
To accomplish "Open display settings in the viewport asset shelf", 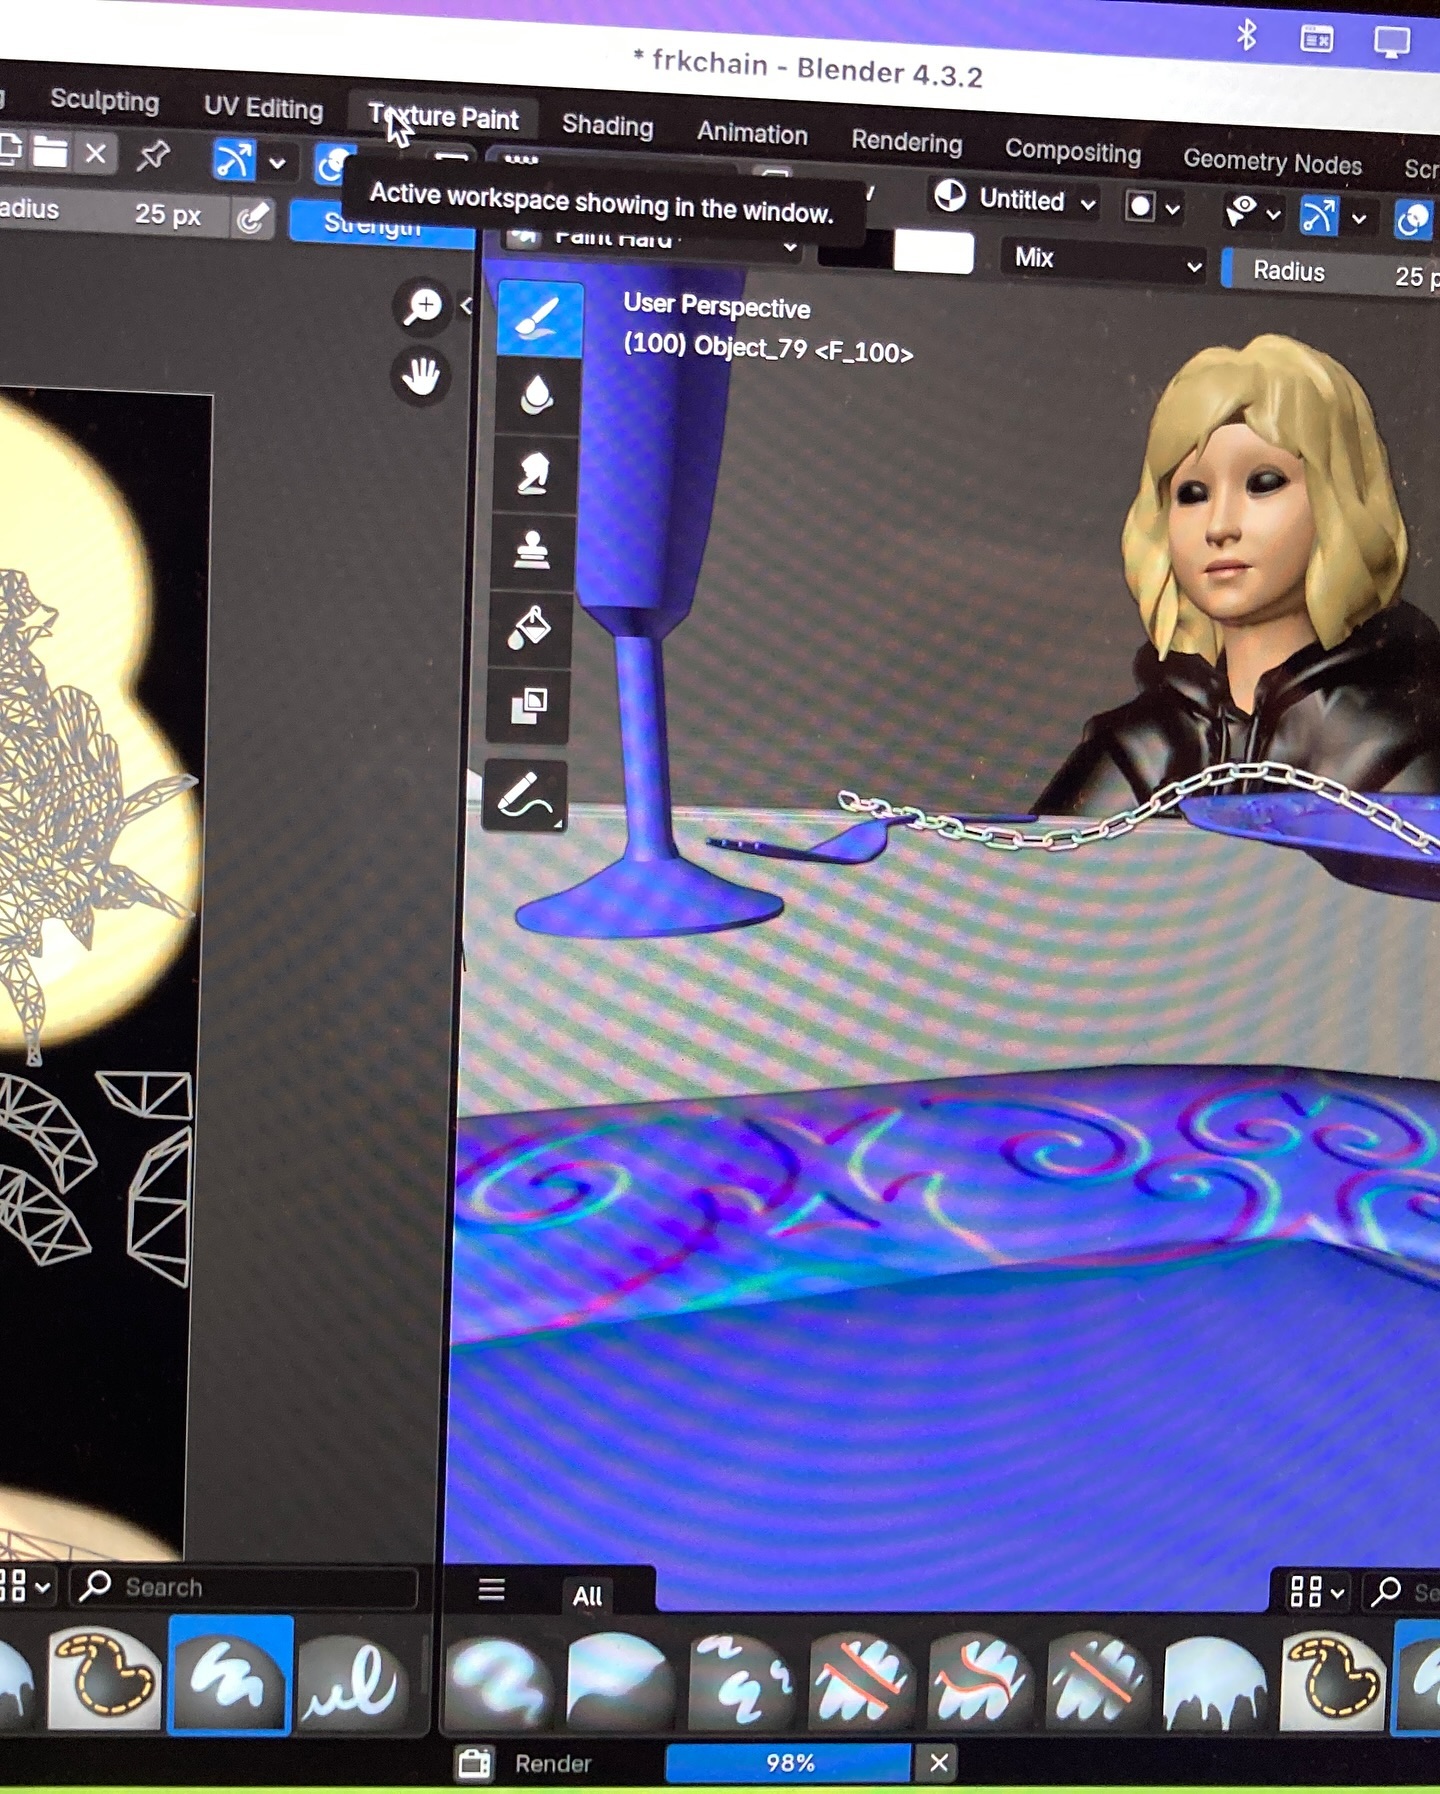I will click(1315, 1590).
